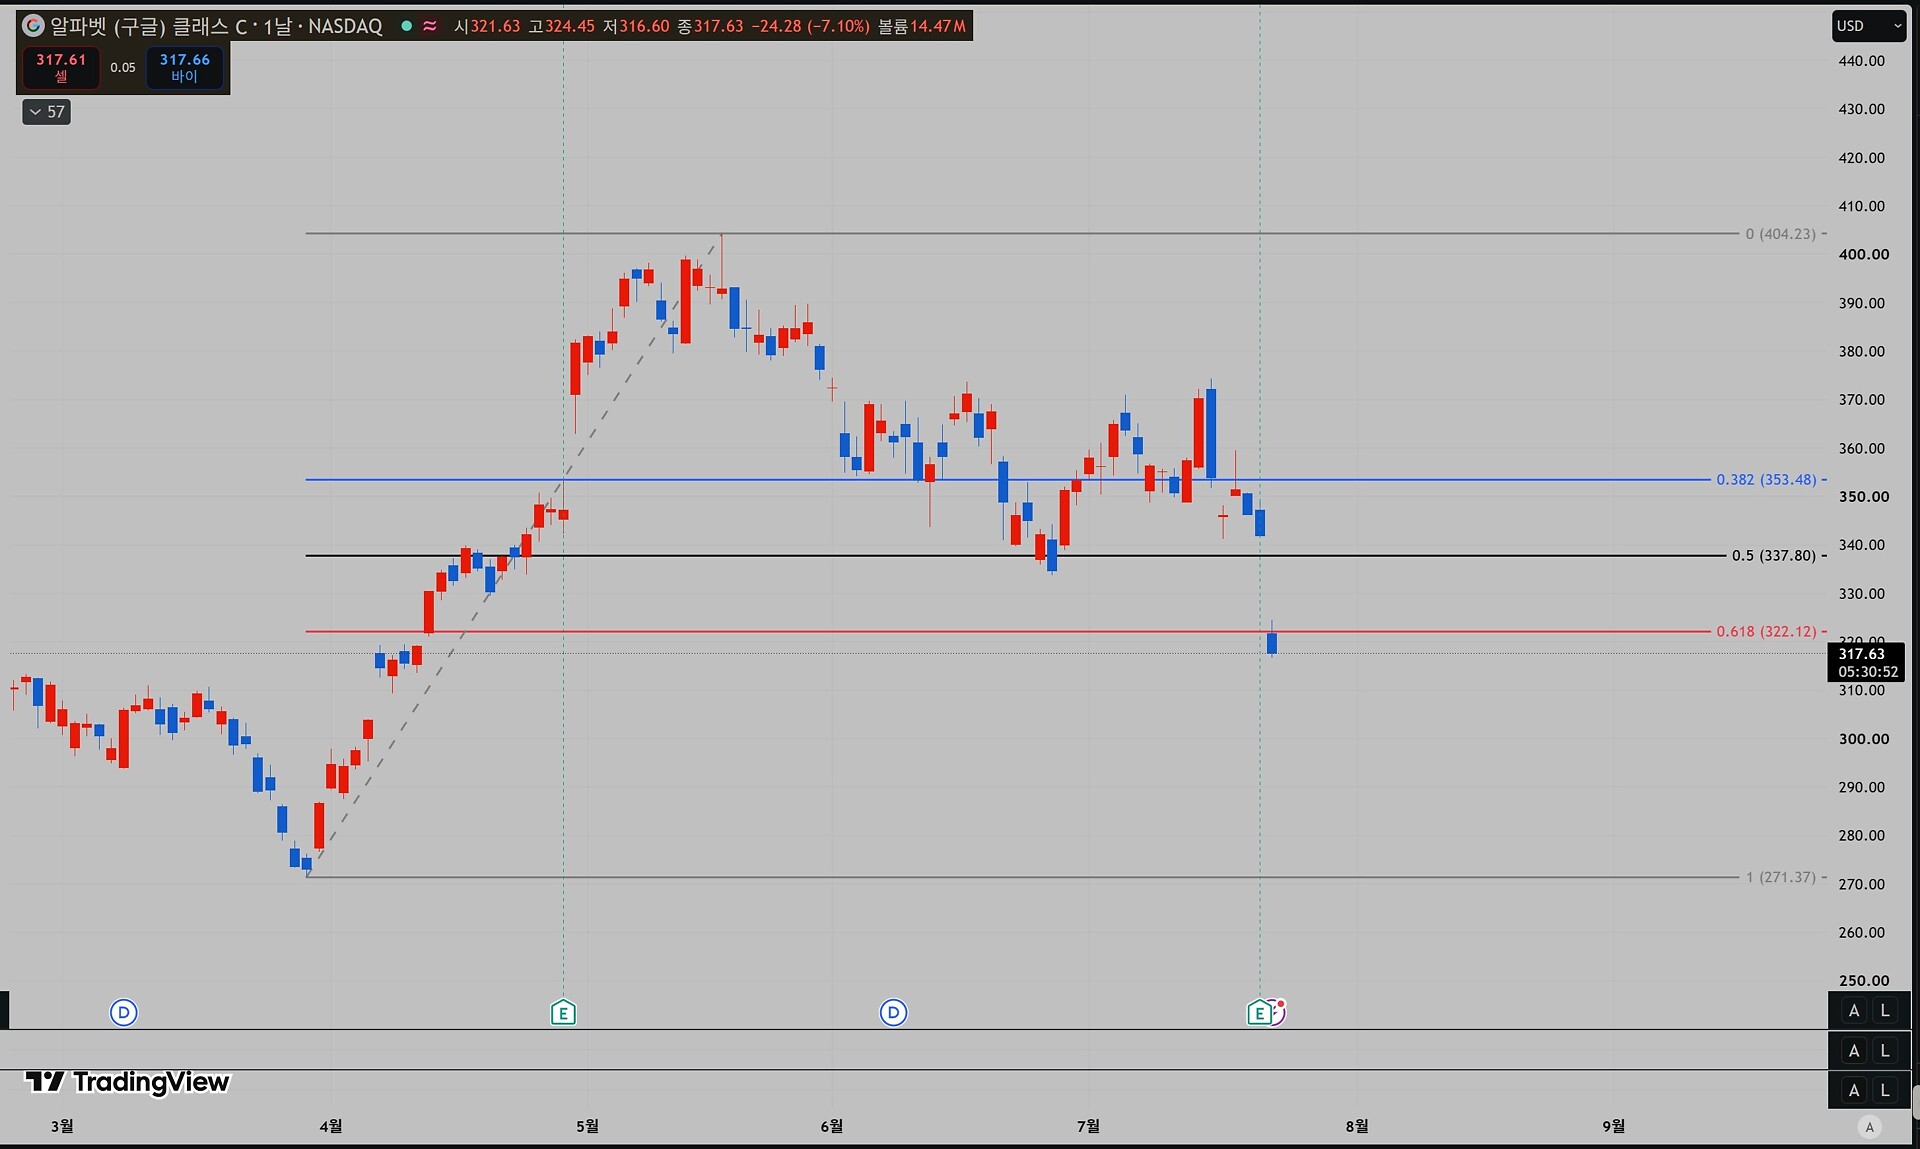
Task: Open the earnings E marker near May
Action: pyautogui.click(x=563, y=1013)
